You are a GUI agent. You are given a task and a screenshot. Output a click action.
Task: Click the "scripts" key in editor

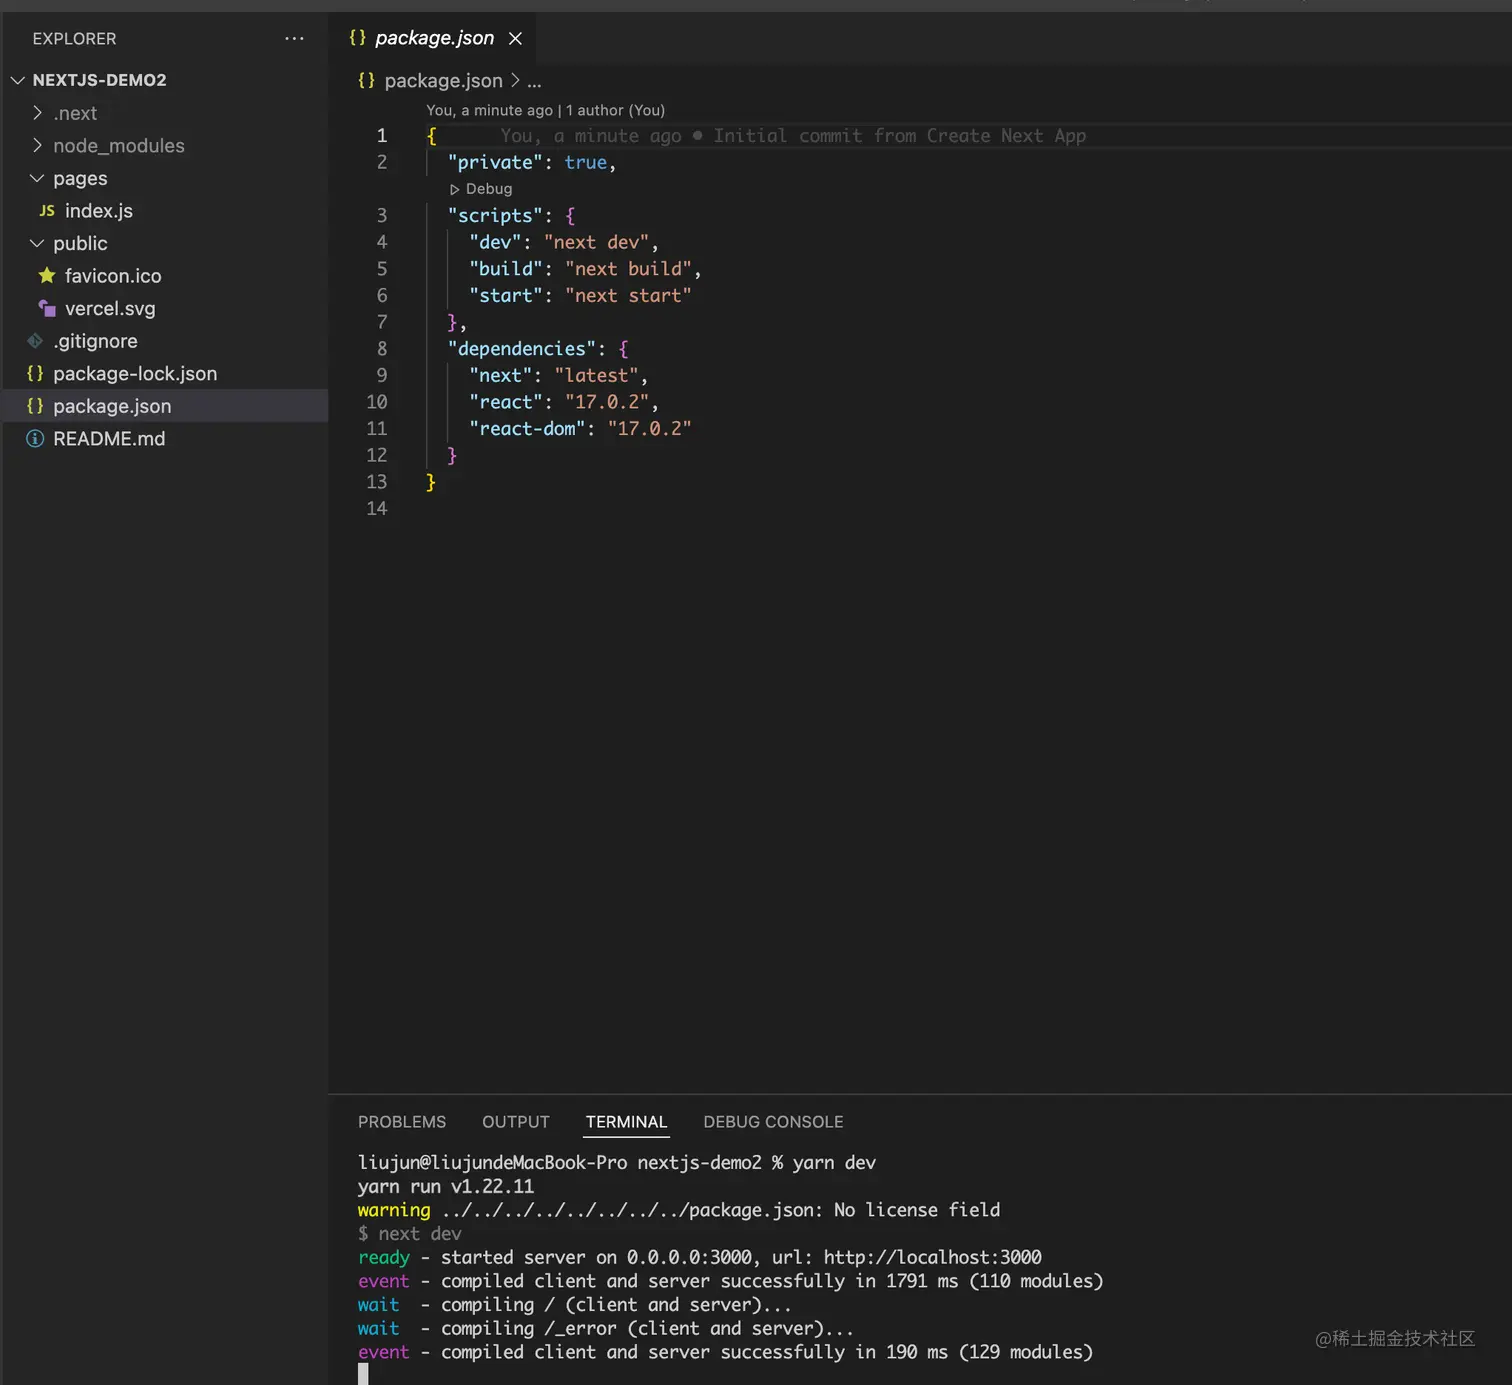click(x=496, y=215)
